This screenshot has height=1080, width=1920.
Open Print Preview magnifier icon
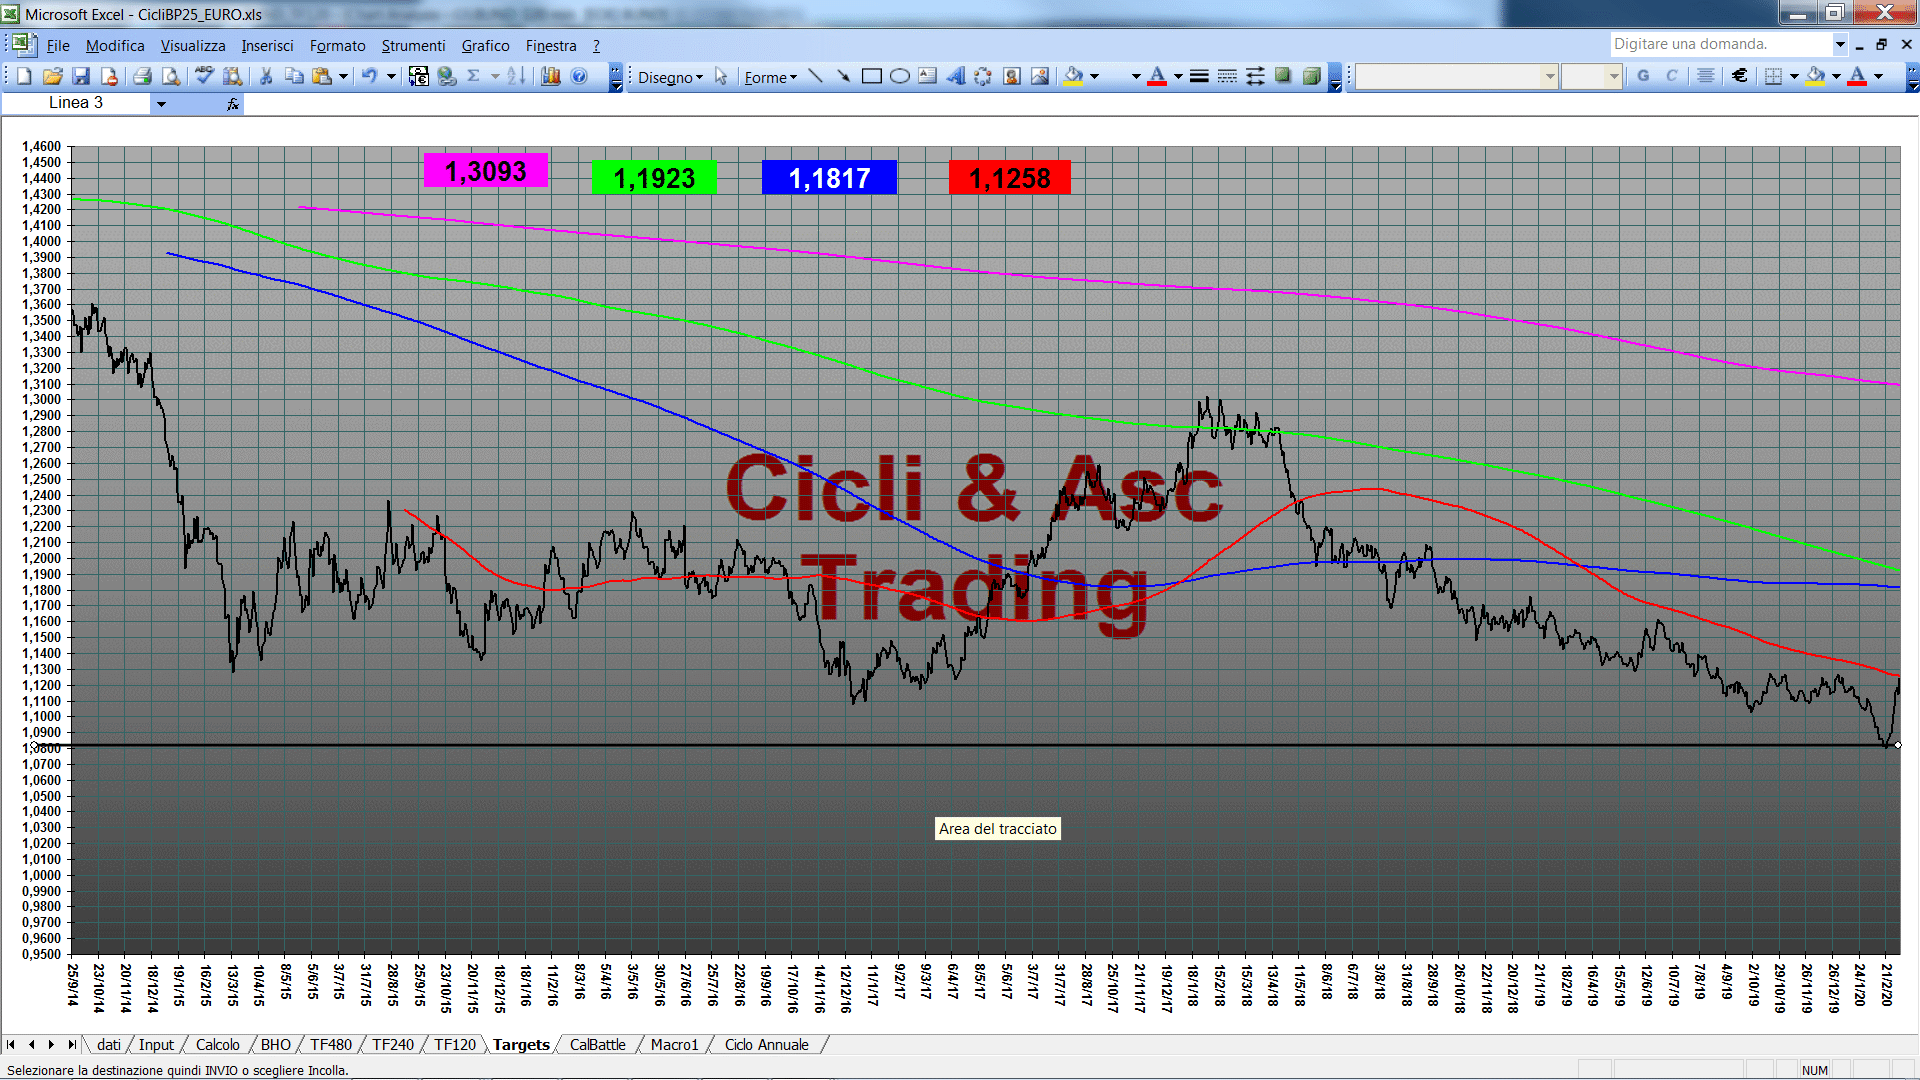tap(171, 77)
